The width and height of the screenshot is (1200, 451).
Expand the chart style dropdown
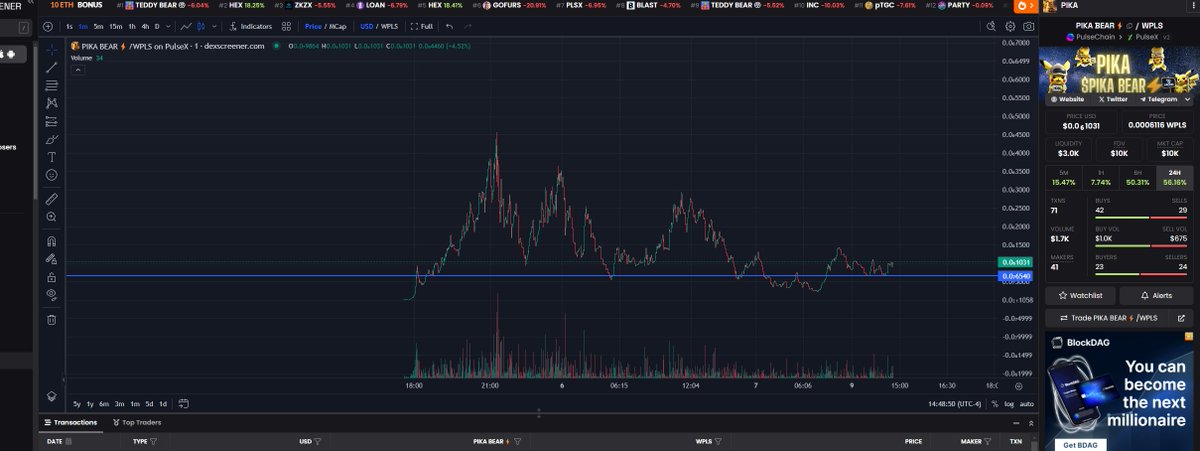pos(214,26)
